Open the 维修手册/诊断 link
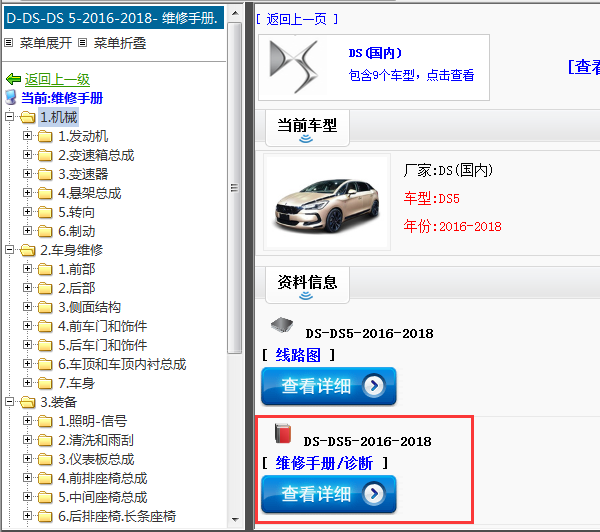 click(x=324, y=463)
